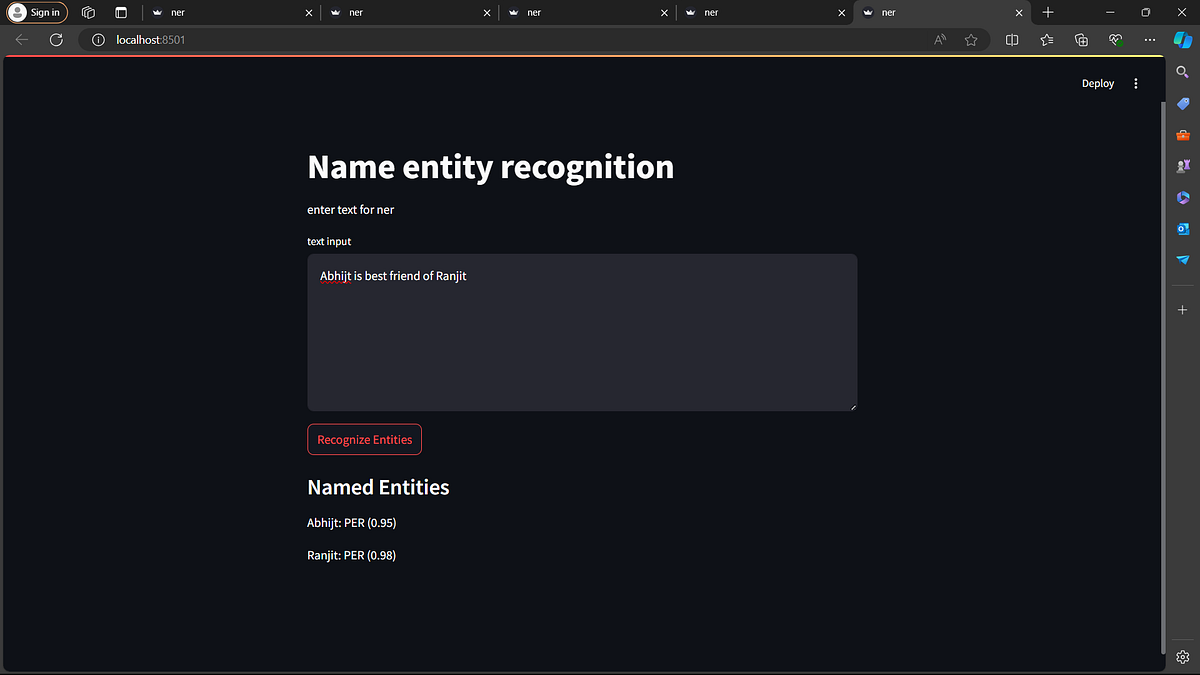Open Copilot from the toolbar
1200x675 pixels.
[x=1182, y=40]
